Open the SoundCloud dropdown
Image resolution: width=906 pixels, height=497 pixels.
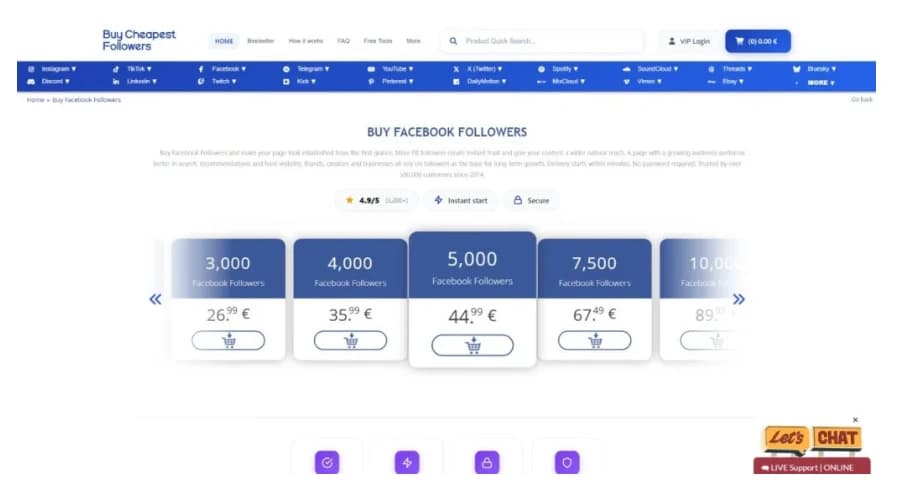click(658, 69)
